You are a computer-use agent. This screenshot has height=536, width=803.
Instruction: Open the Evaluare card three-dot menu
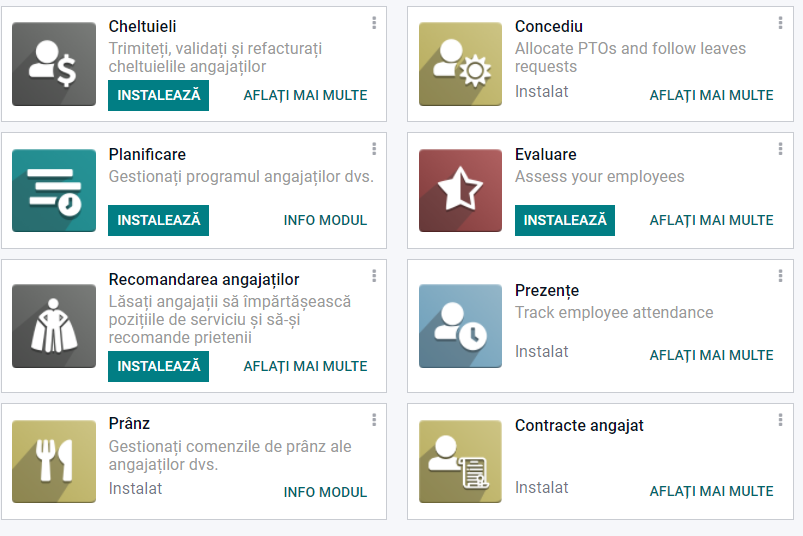coord(780,149)
